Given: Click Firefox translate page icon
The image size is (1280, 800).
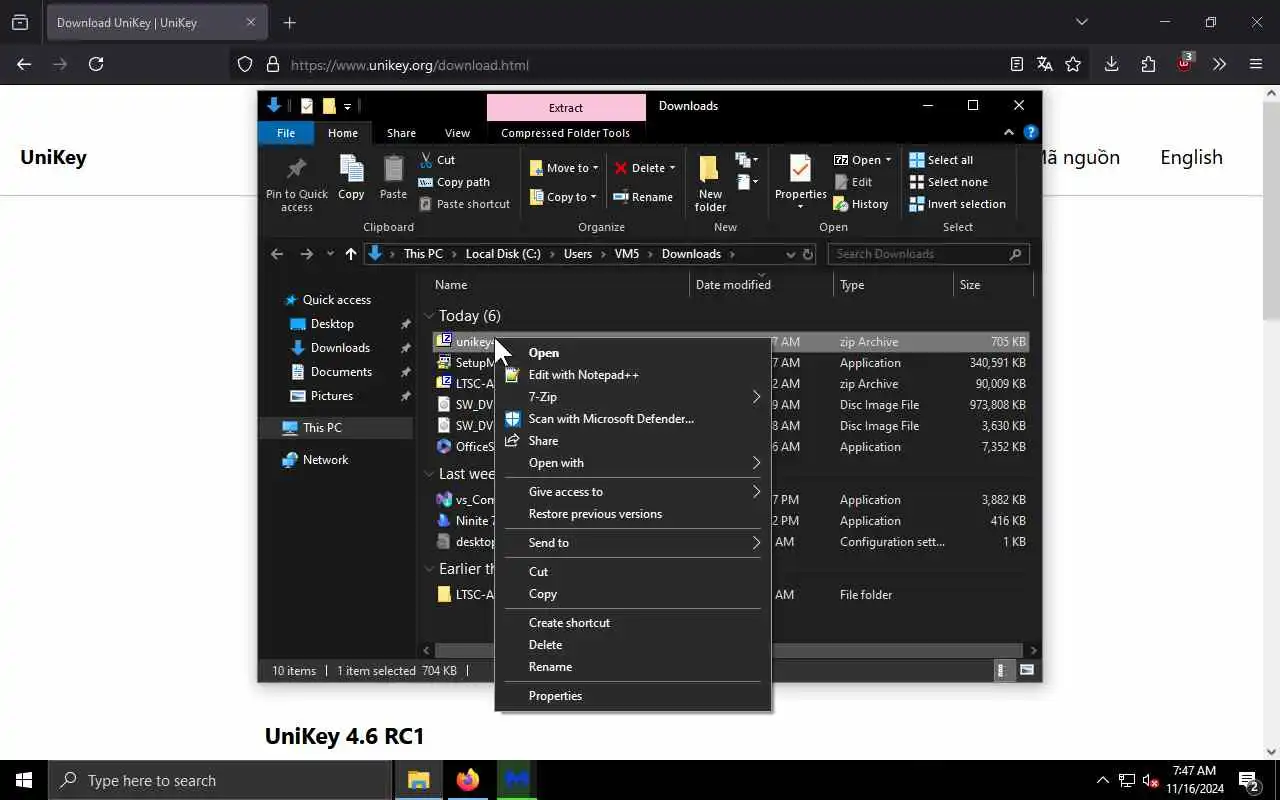Looking at the screenshot, I should tap(1045, 64).
